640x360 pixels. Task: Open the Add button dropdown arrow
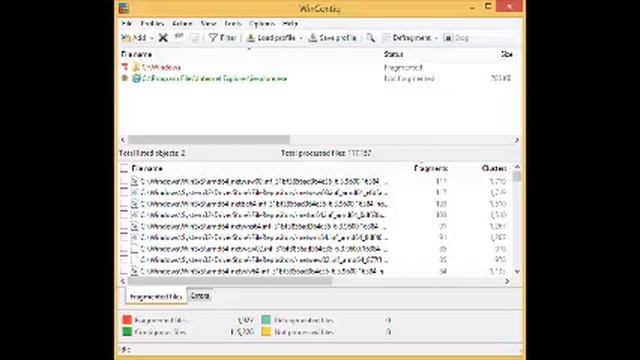tap(151, 38)
